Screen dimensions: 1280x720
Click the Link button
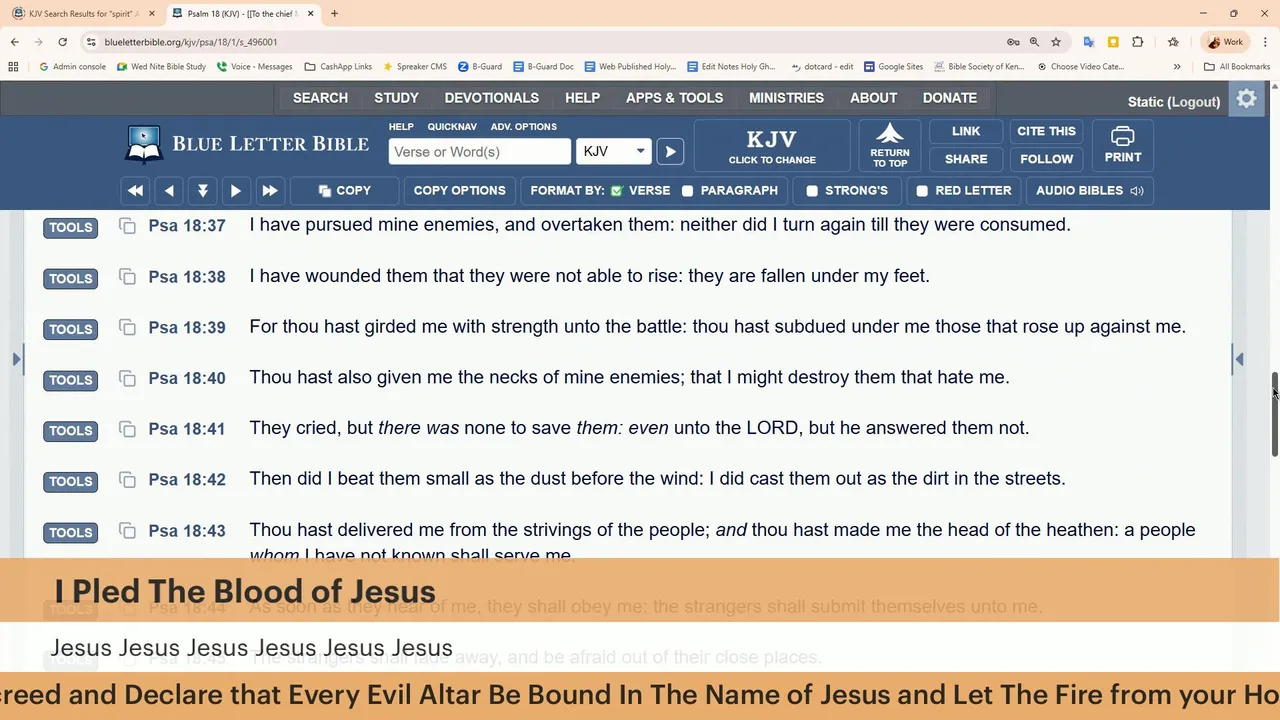pos(965,131)
